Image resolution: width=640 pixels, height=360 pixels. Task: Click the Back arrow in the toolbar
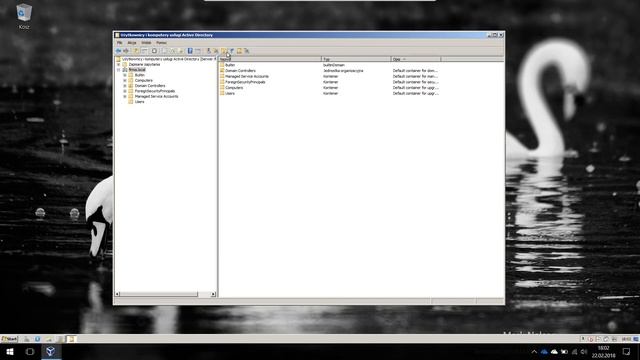118,51
